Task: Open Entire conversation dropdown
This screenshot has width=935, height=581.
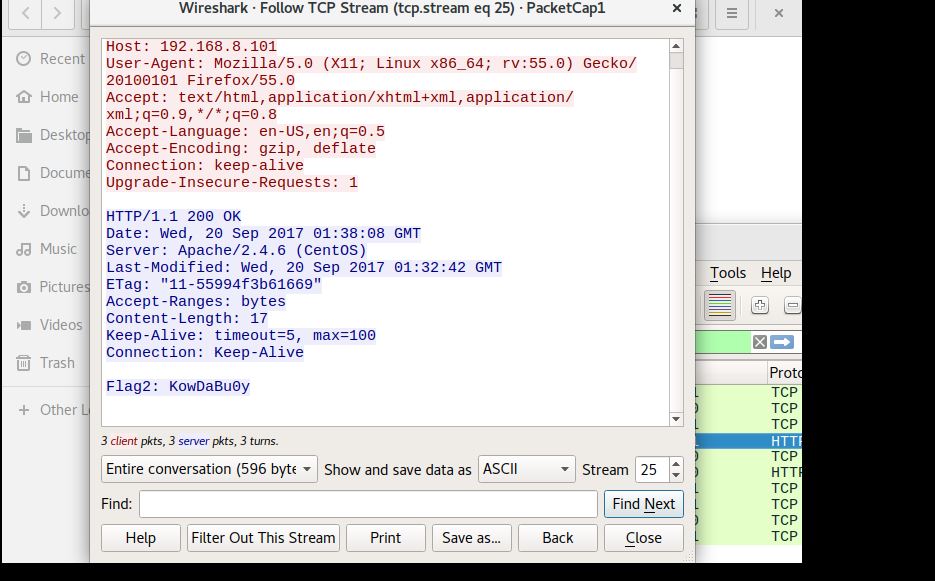Action: (x=209, y=469)
